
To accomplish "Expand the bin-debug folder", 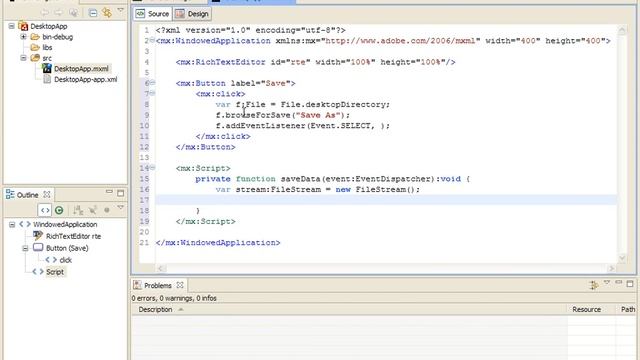I will 24,37.
